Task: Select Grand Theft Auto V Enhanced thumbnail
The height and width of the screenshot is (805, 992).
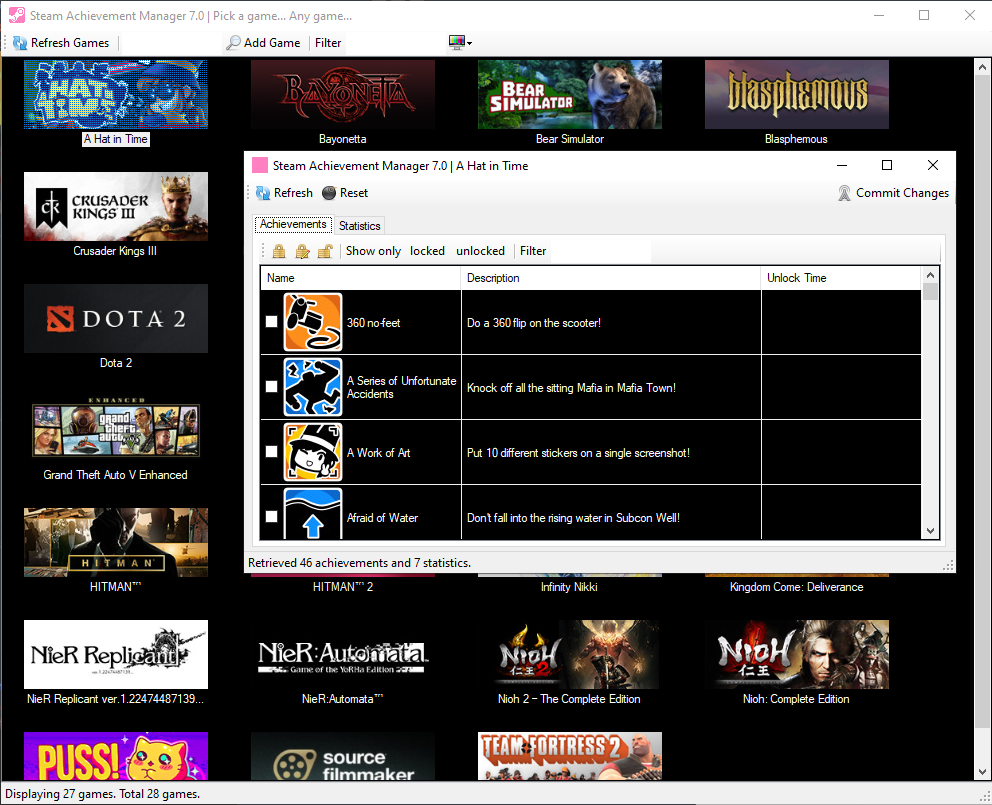Action: (116, 428)
